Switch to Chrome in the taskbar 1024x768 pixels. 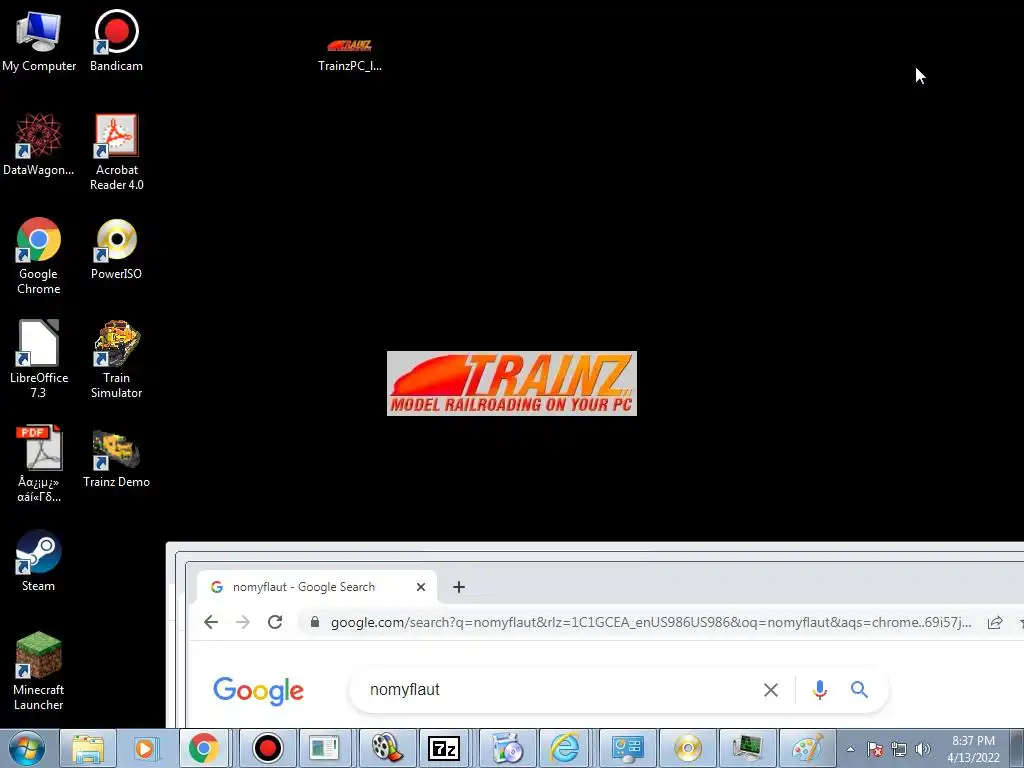(203, 748)
